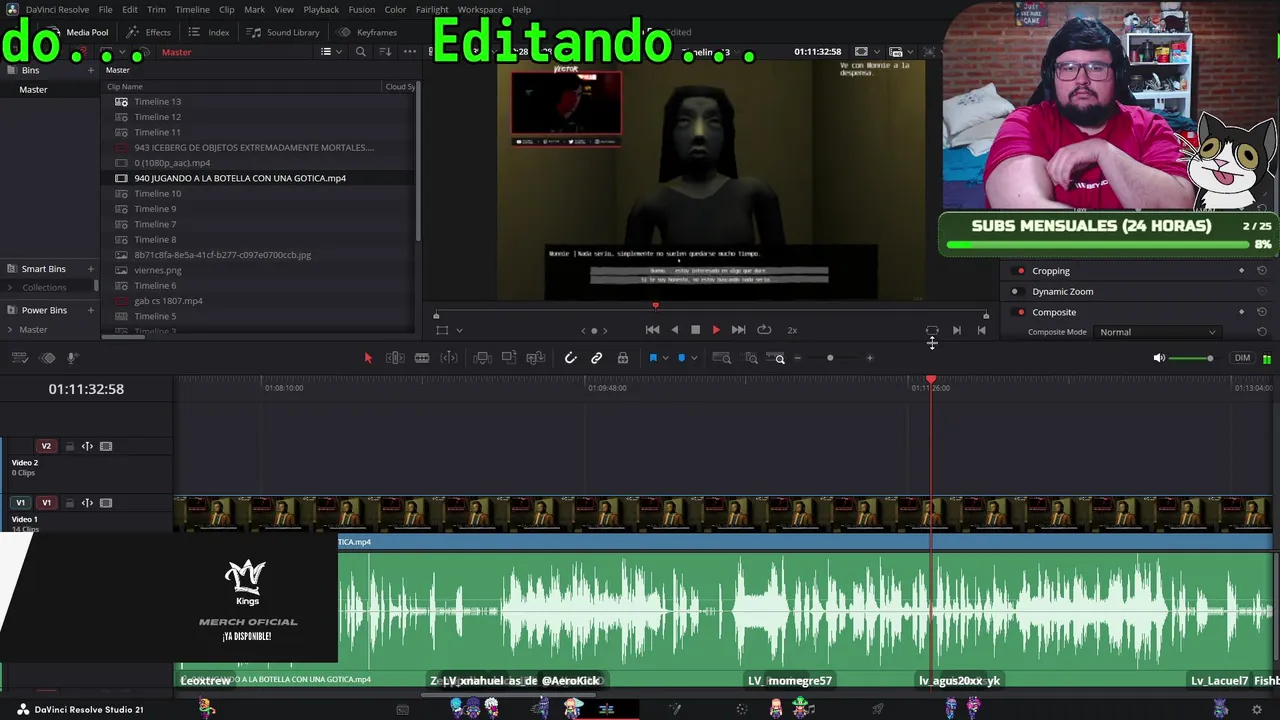Image resolution: width=1280 pixels, height=720 pixels.
Task: Open the Composite Mode dropdown
Action: pyautogui.click(x=1158, y=332)
